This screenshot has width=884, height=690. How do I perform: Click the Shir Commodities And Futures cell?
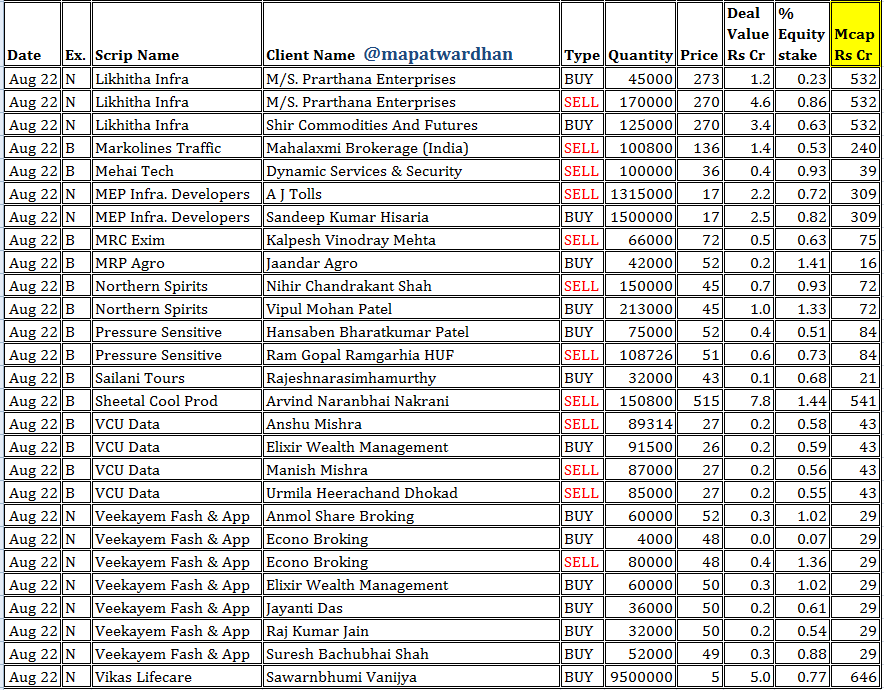pos(411,125)
